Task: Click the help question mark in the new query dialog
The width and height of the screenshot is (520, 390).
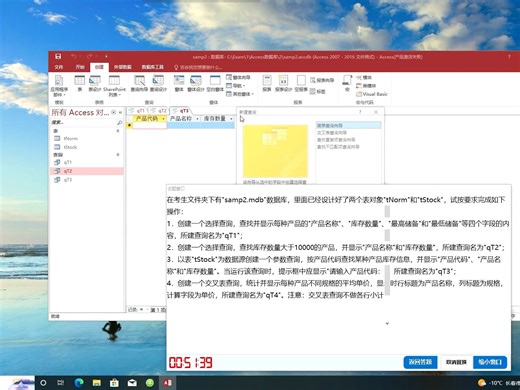Action: tap(360, 112)
